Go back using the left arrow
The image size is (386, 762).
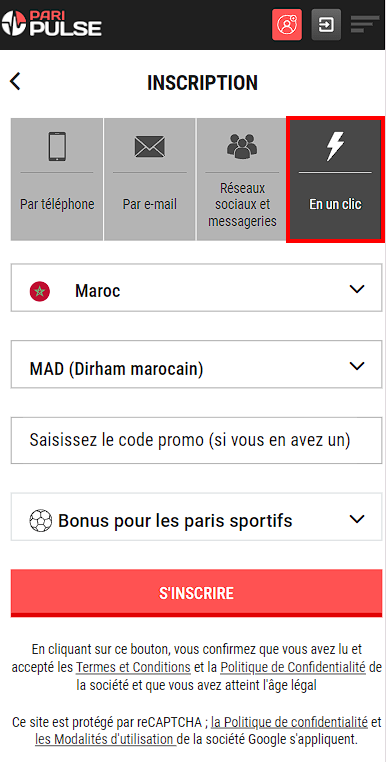pyautogui.click(x=16, y=82)
